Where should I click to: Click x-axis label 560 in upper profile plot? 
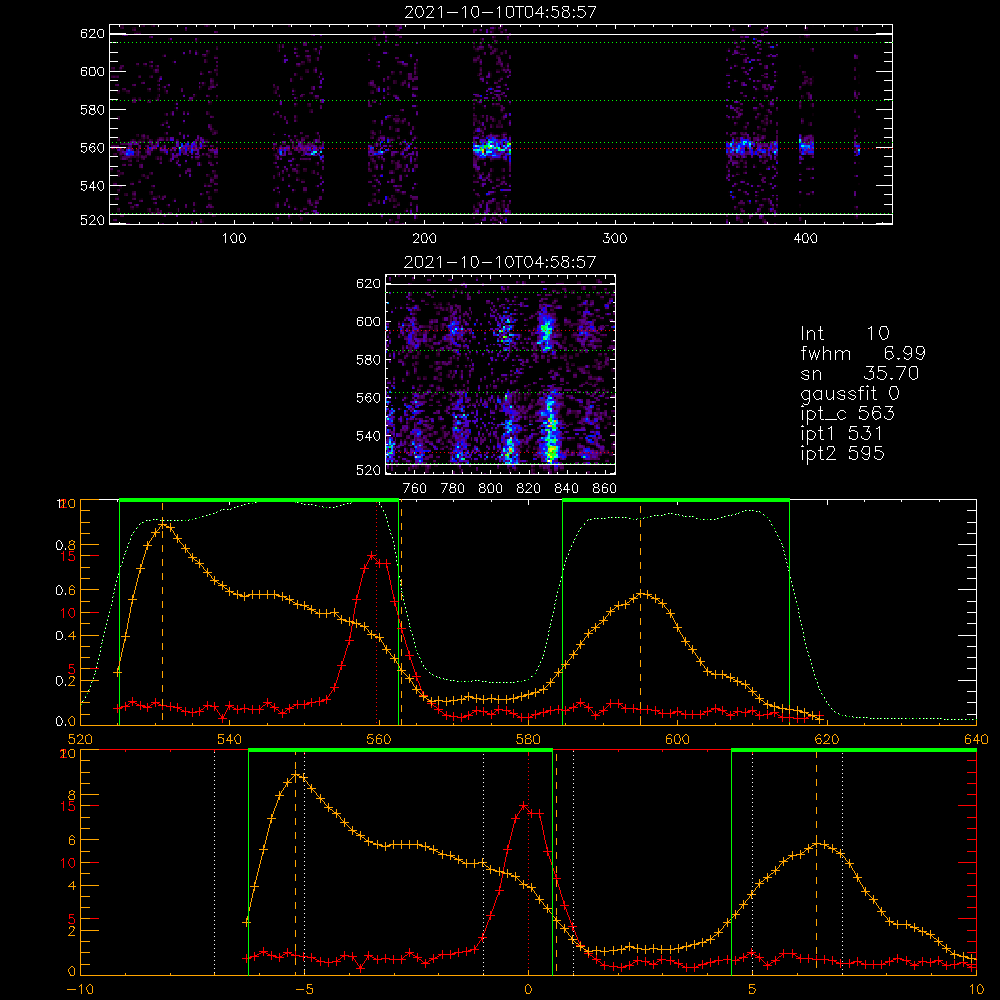(x=379, y=739)
